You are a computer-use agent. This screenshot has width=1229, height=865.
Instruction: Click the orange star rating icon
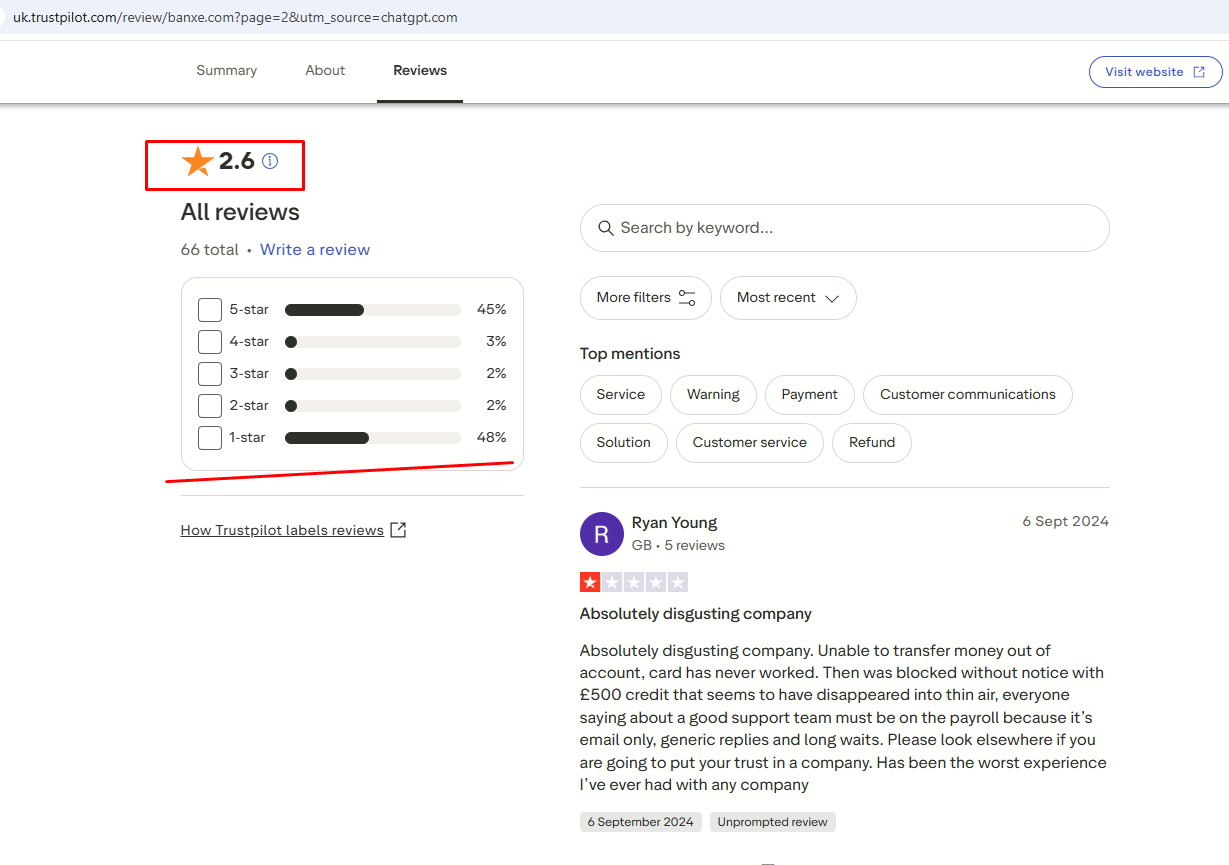[198, 161]
